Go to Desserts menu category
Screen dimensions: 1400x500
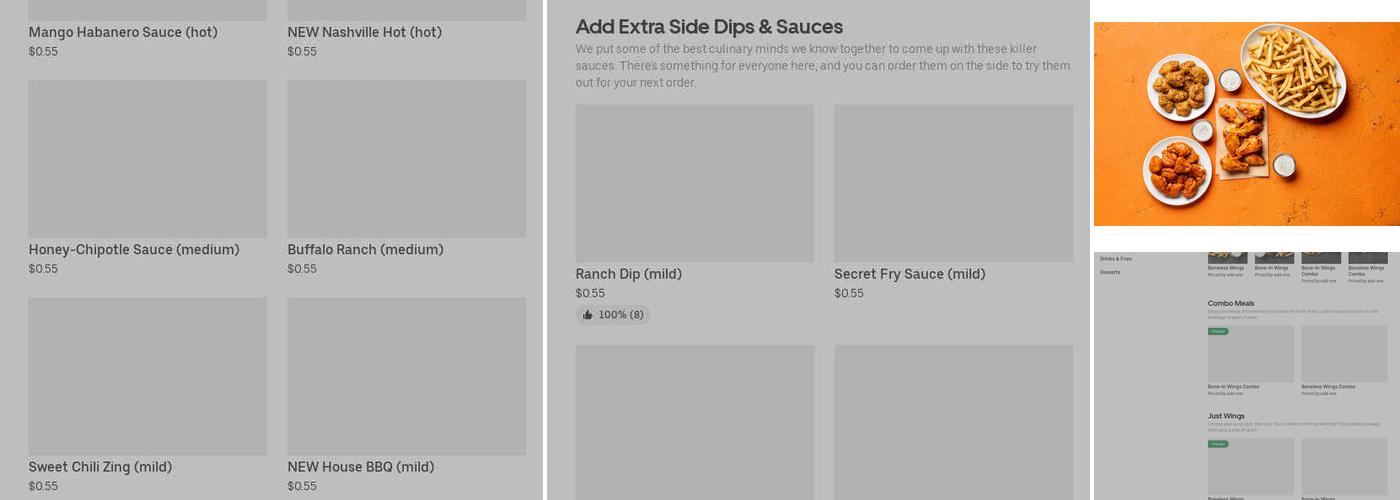(x=1110, y=272)
